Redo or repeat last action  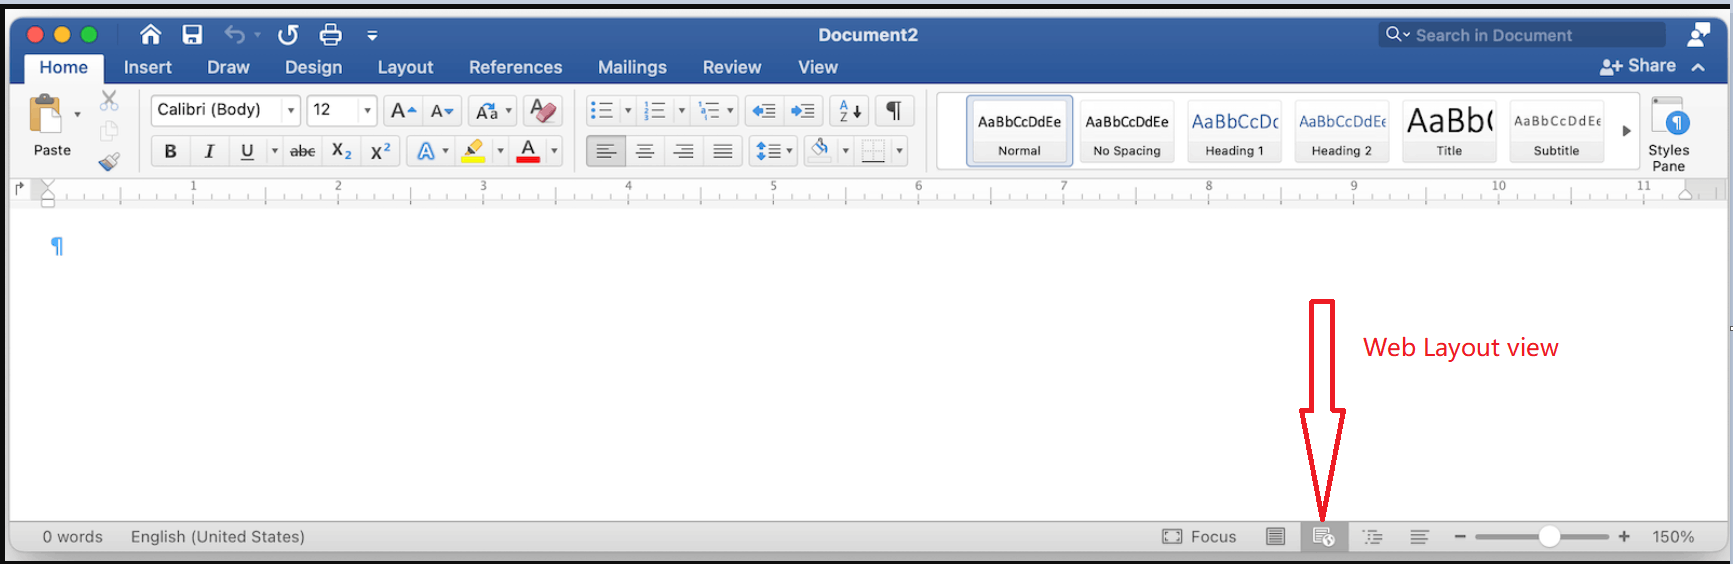(x=288, y=35)
